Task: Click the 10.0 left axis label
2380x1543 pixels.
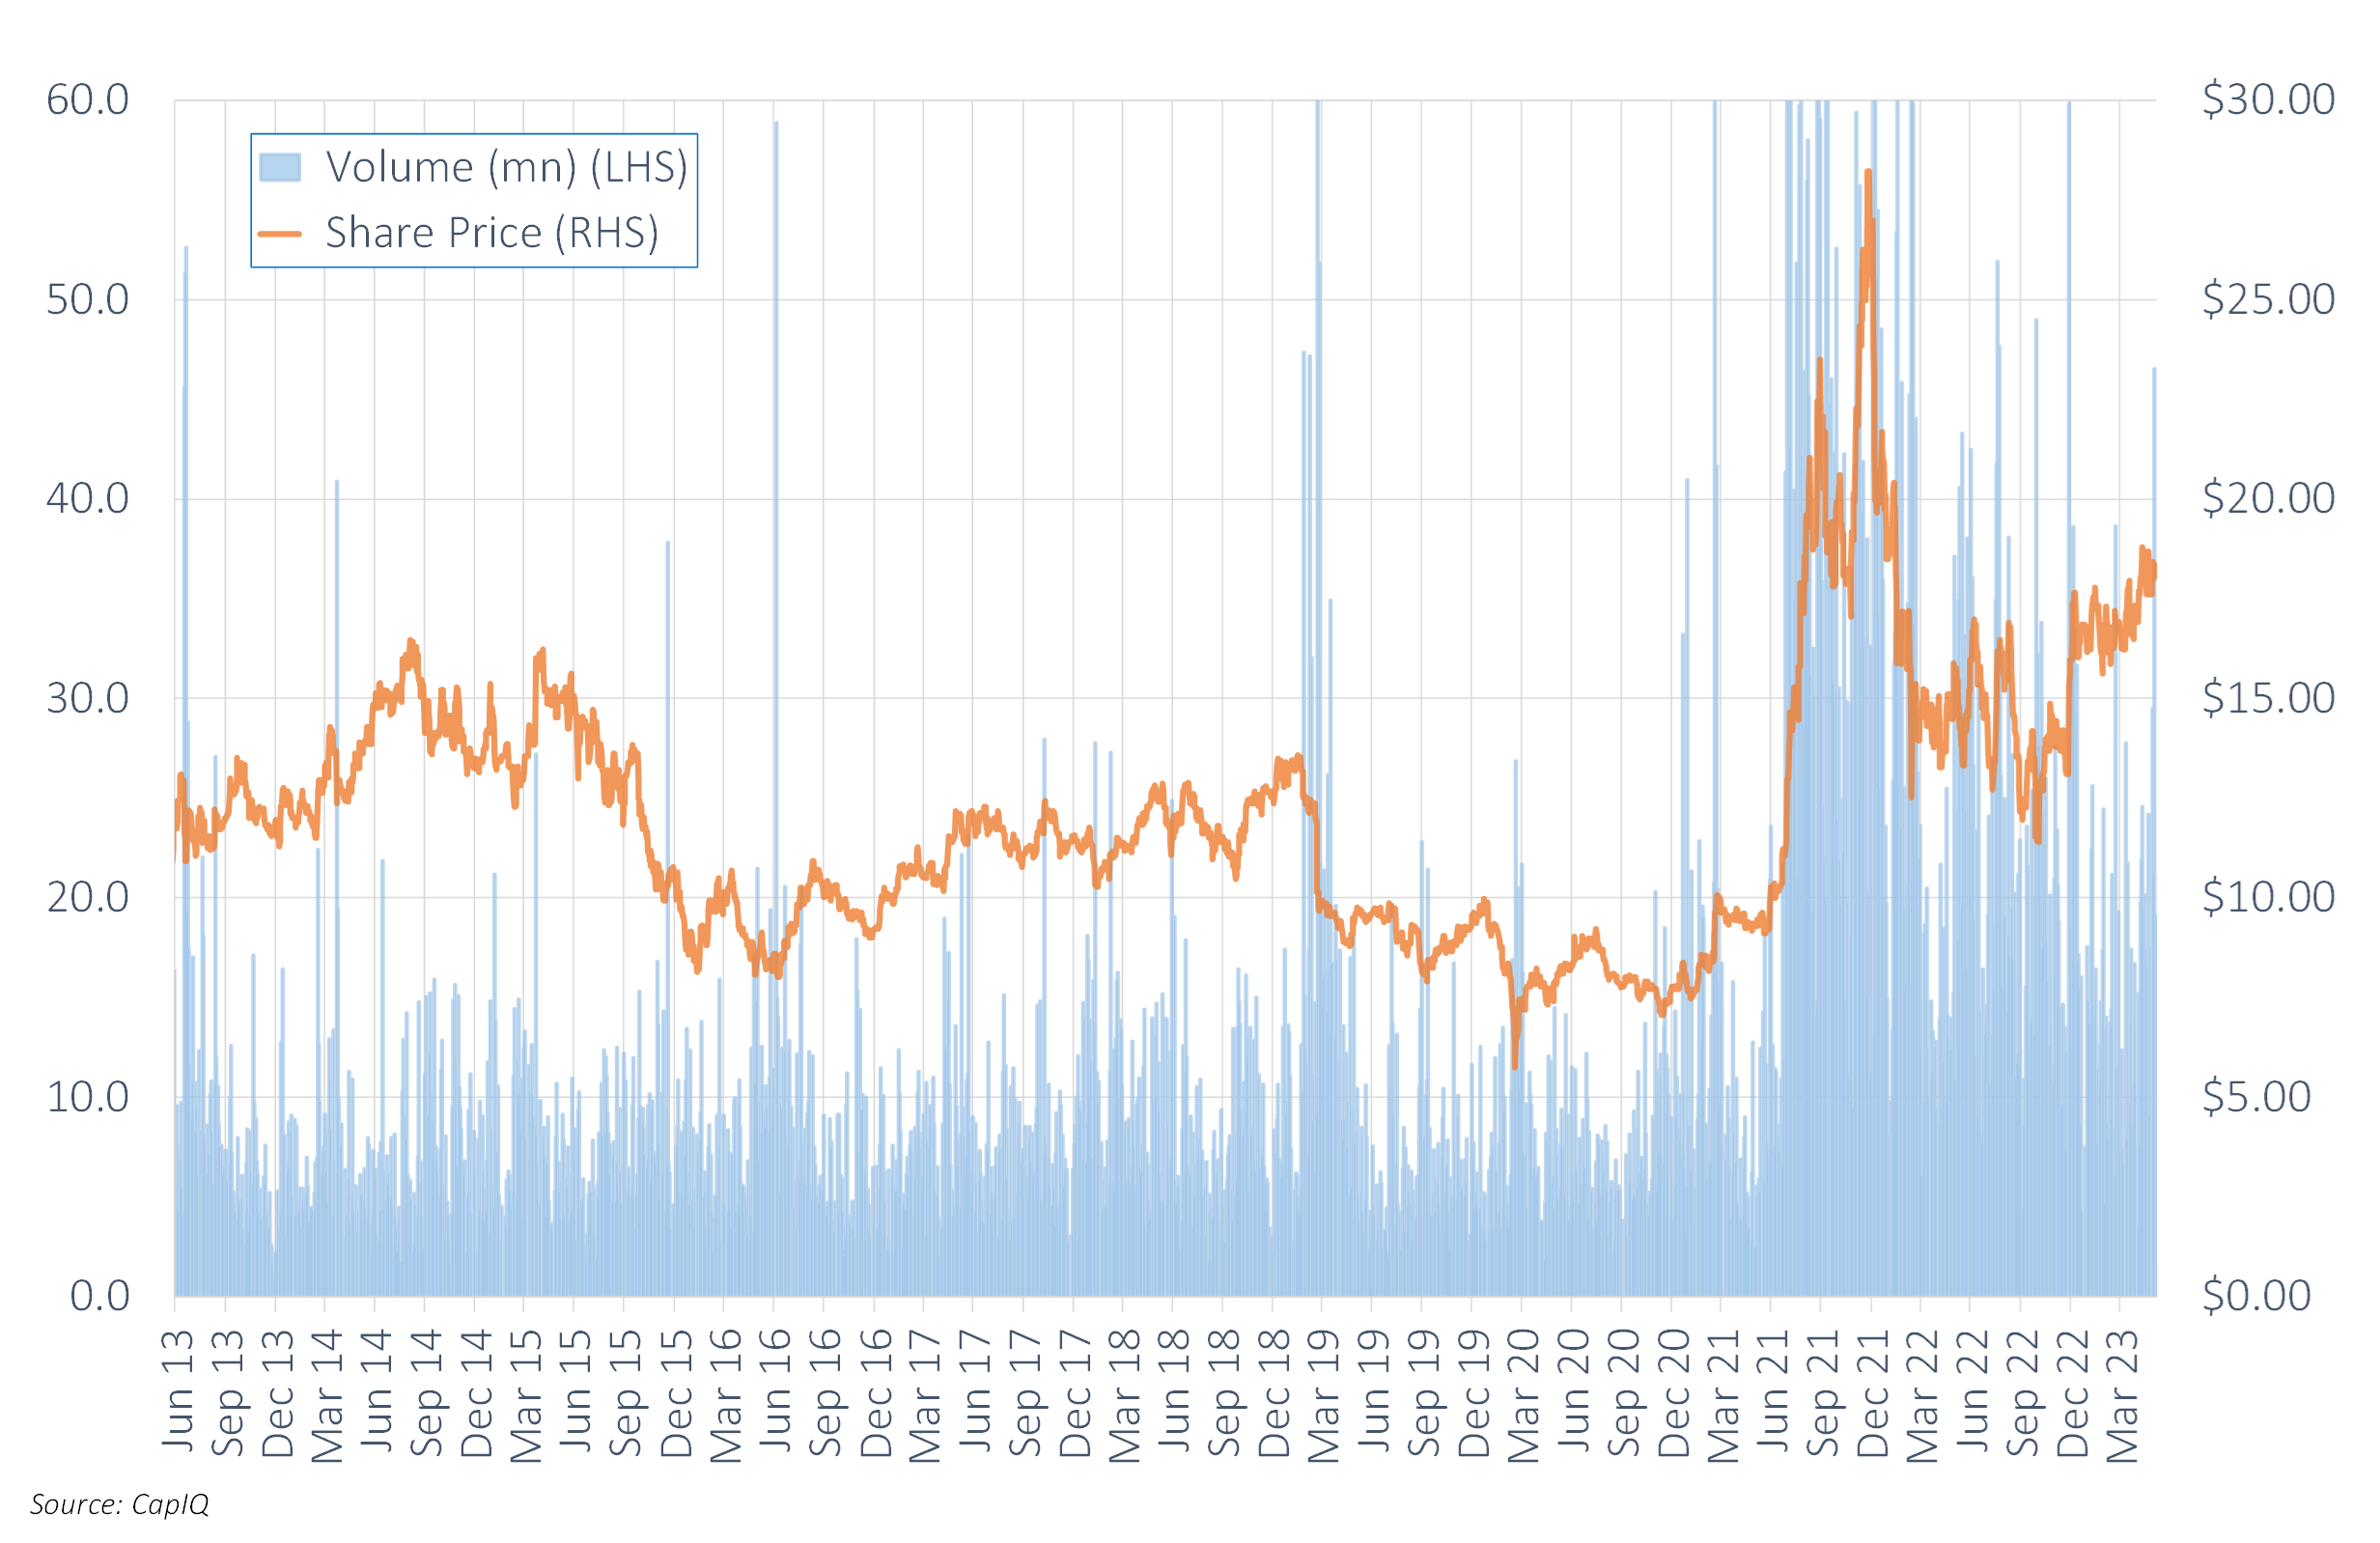Action: (88, 1097)
